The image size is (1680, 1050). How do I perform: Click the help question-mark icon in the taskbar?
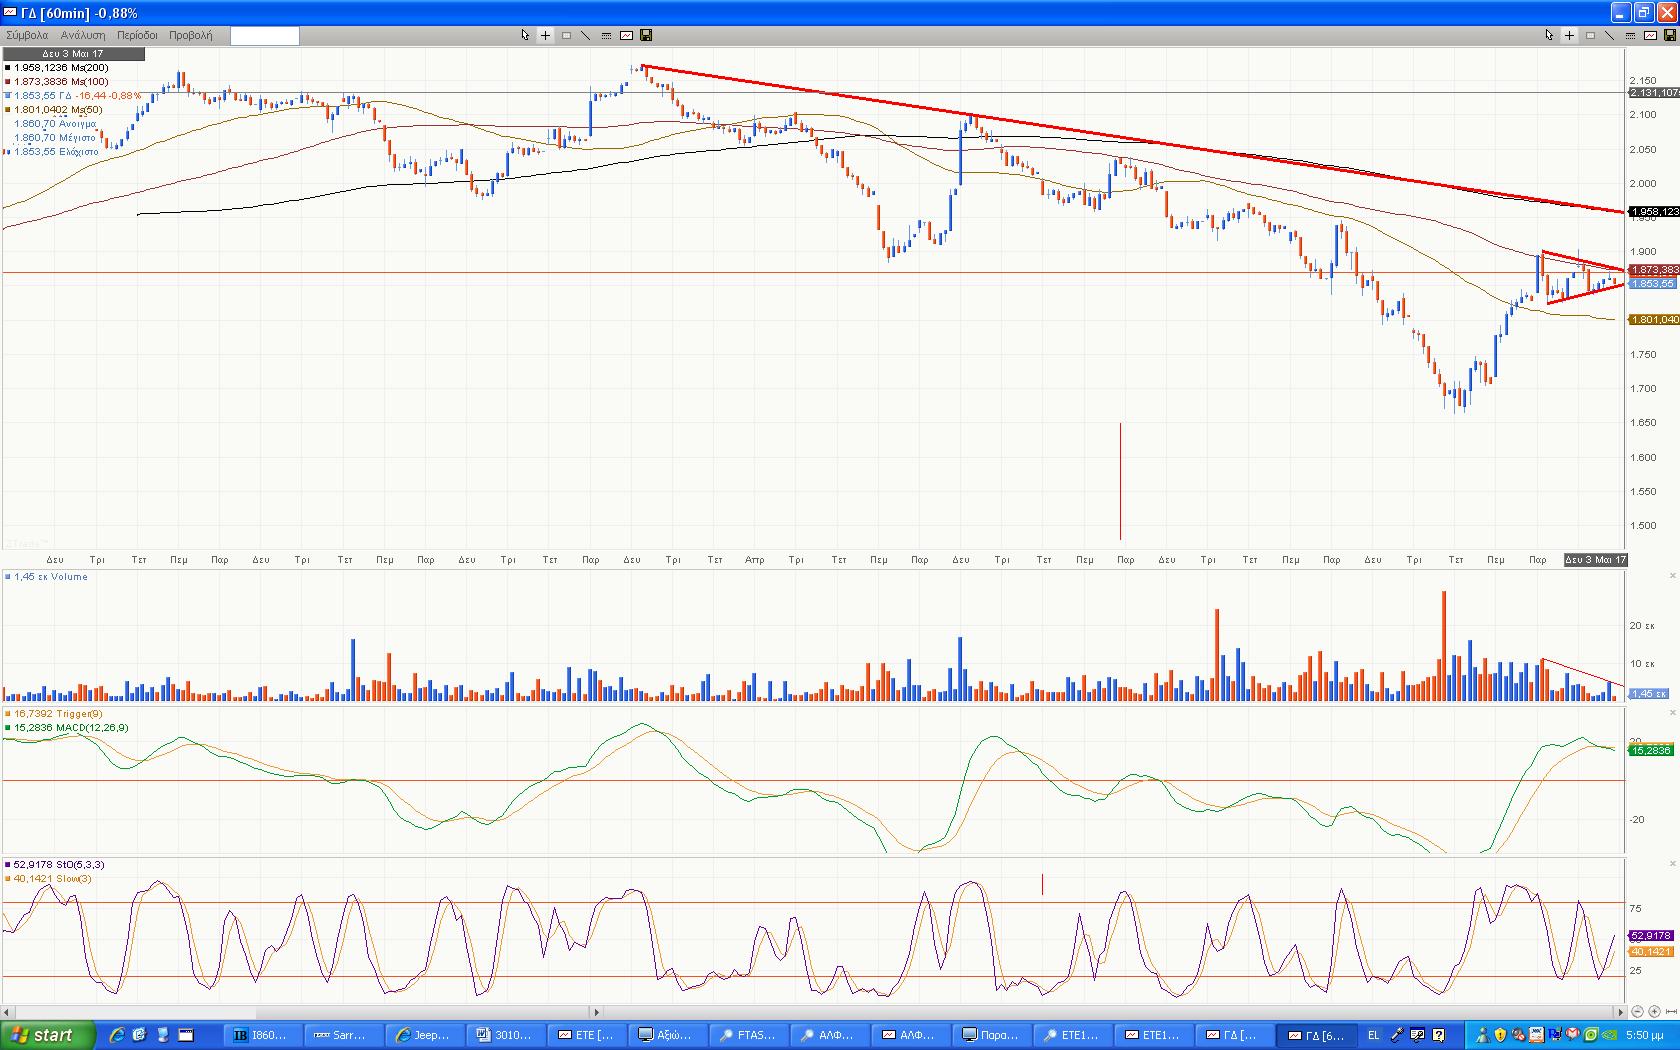click(1439, 1035)
